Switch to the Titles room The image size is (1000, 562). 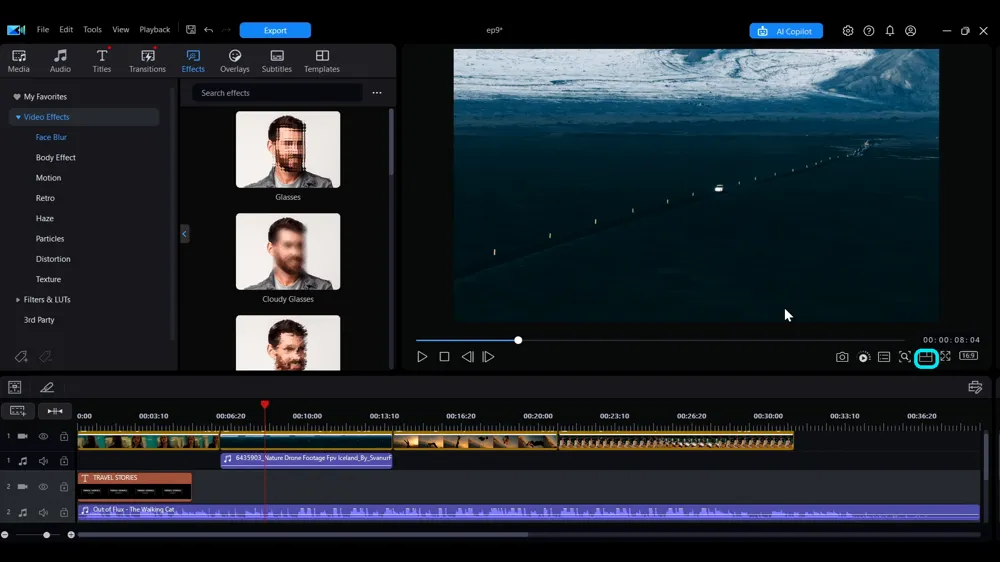[x=101, y=61]
